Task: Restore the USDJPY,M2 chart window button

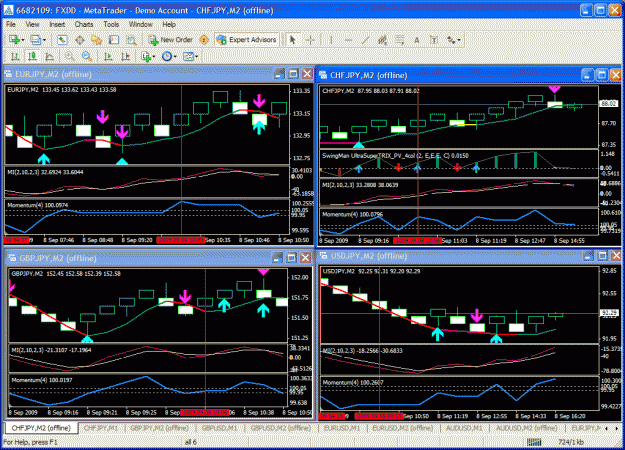Action: (602, 255)
